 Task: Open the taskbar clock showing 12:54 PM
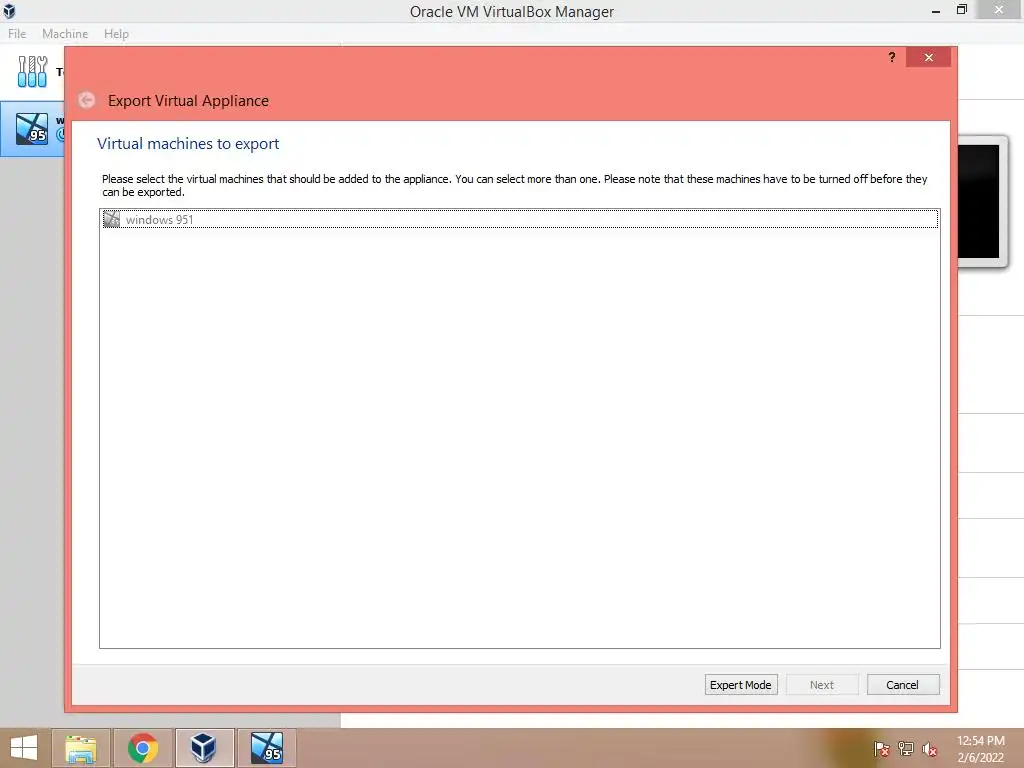click(980, 749)
